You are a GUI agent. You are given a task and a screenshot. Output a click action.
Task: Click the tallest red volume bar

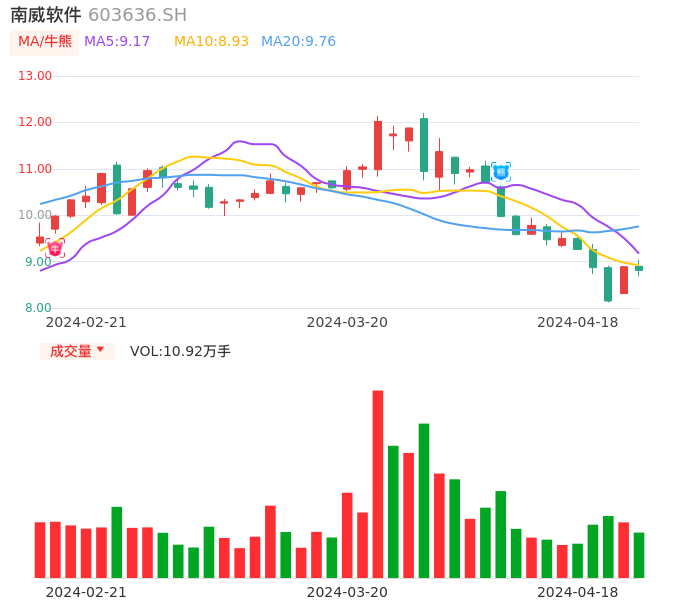[378, 484]
